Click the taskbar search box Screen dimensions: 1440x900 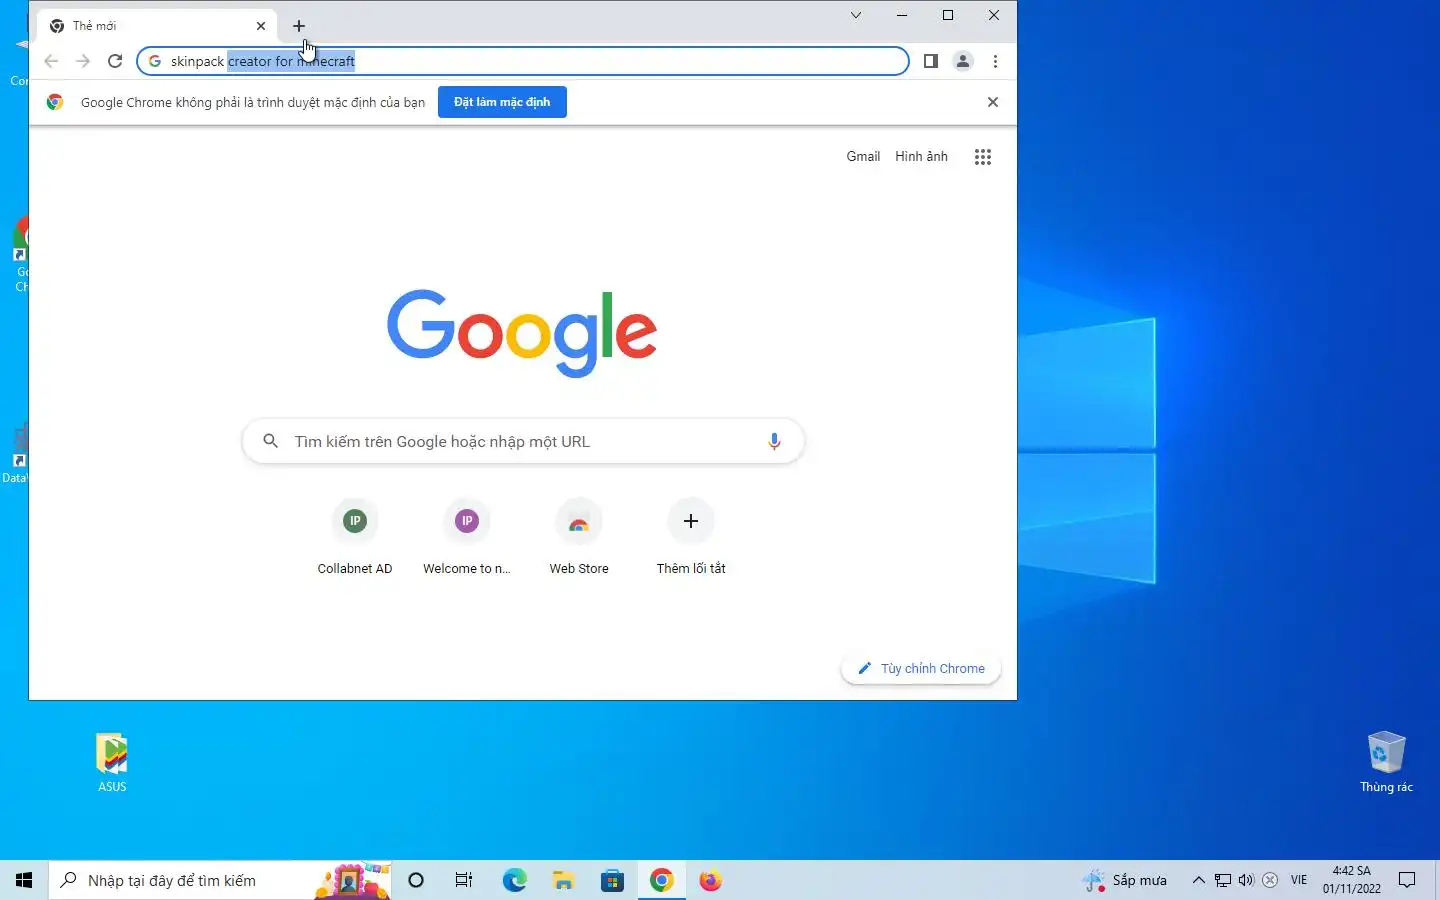pos(220,880)
